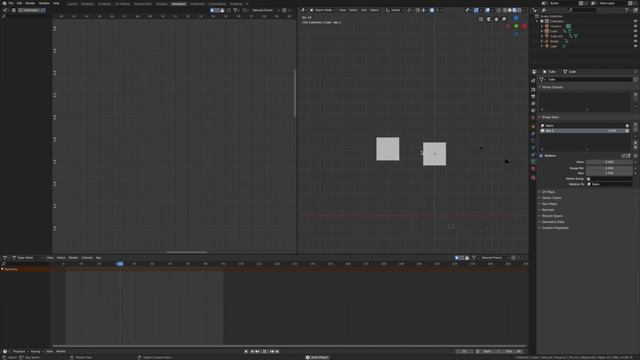Hide the Cube object in outliner
This screenshot has width=640, height=360.
coord(636,31)
